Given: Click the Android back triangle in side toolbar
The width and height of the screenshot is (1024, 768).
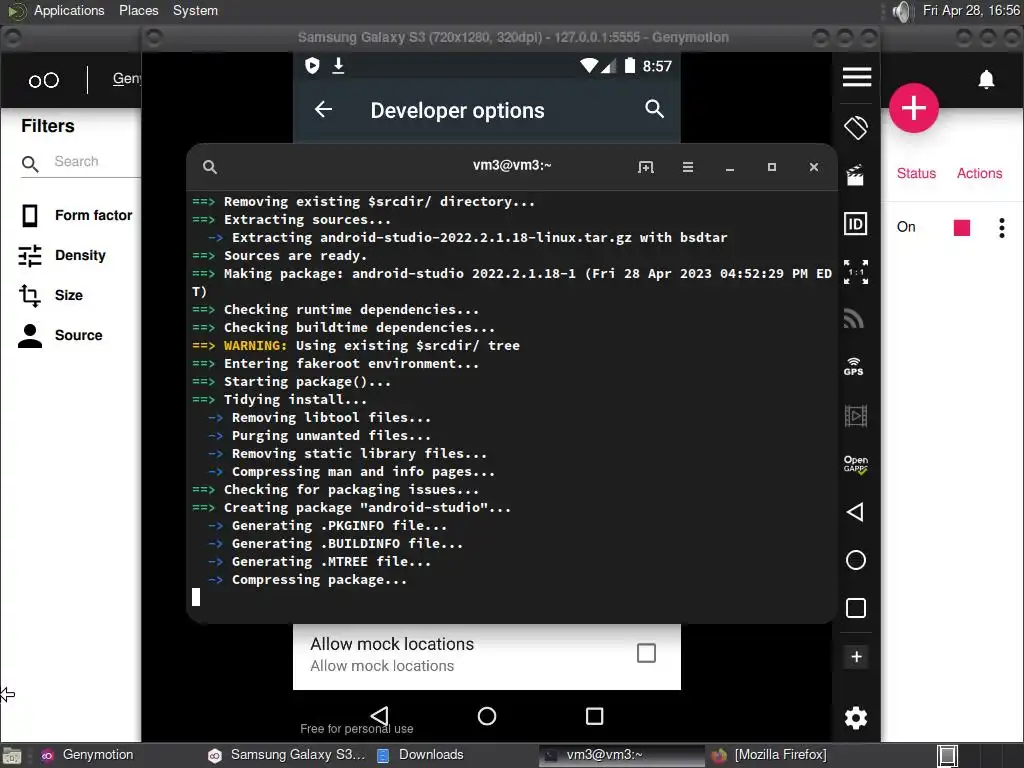Looking at the screenshot, I should pos(855,512).
